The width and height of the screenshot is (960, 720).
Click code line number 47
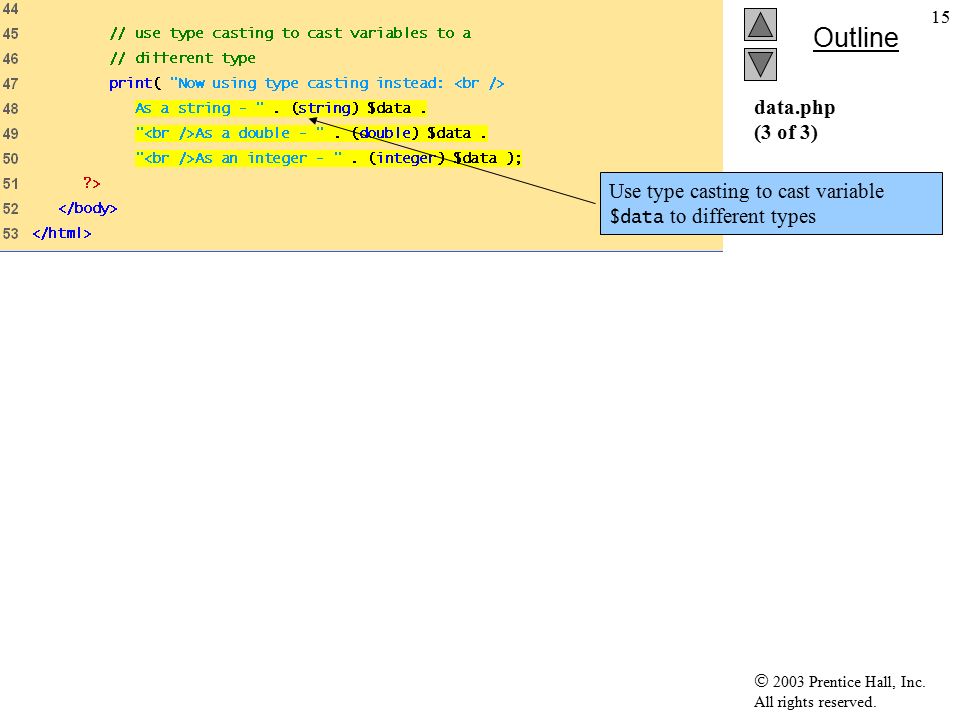(10, 83)
